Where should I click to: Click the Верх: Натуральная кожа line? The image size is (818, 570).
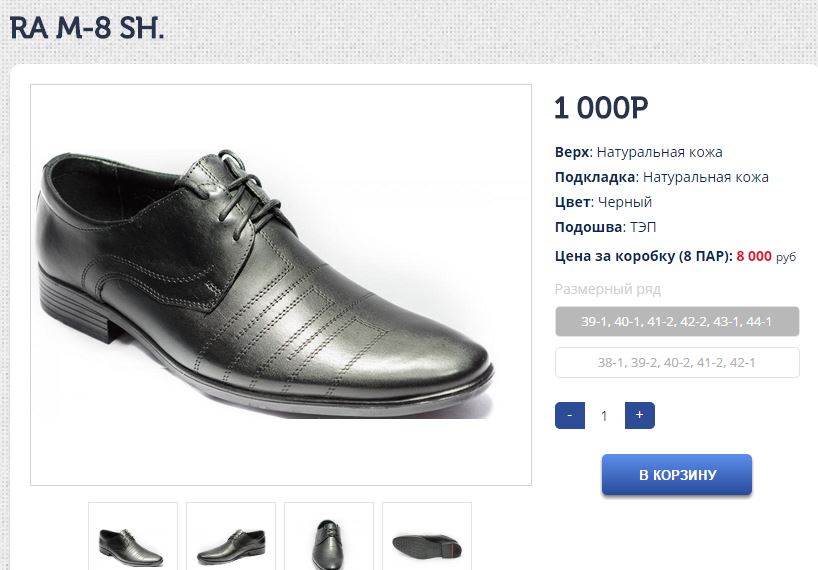(x=638, y=152)
